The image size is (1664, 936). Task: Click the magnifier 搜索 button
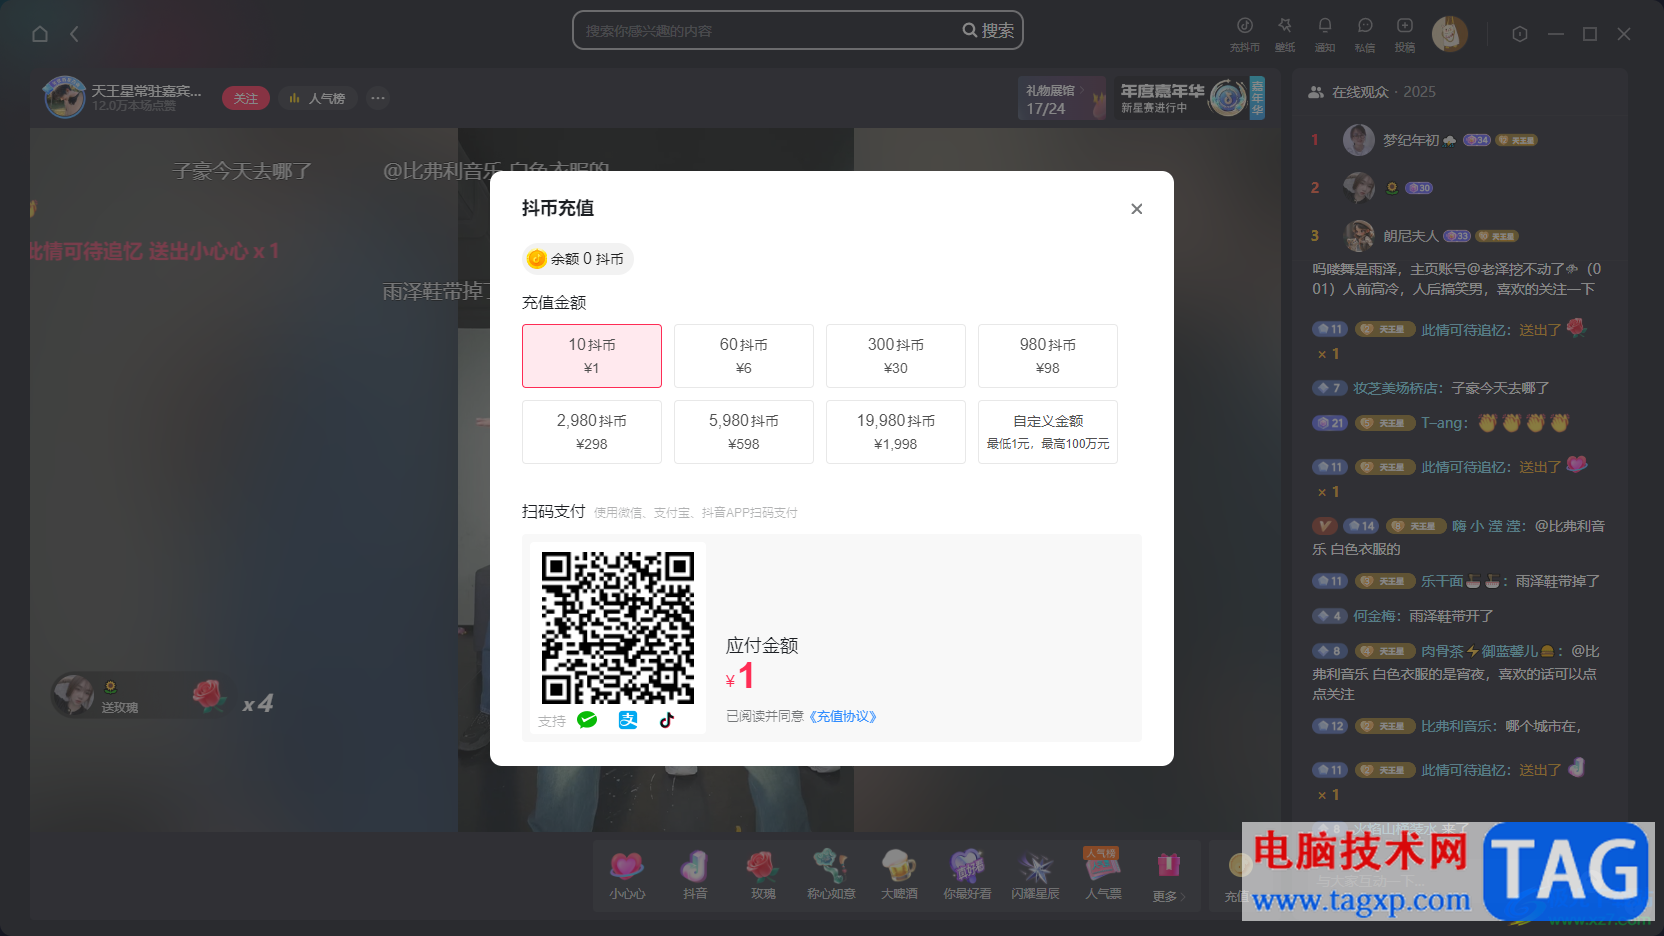[988, 30]
